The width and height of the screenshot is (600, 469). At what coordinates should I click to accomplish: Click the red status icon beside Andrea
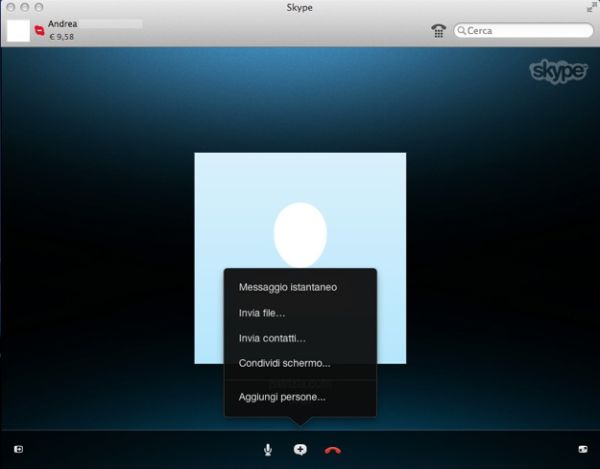coord(39,30)
